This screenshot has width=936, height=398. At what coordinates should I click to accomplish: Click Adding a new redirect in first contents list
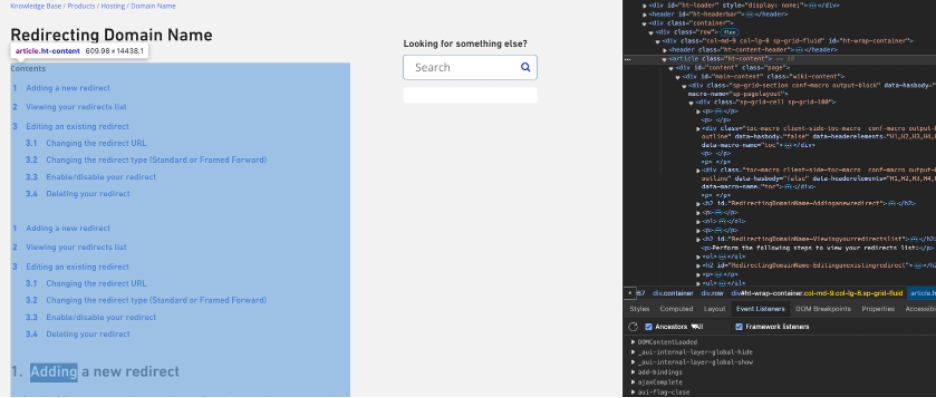[68, 88]
